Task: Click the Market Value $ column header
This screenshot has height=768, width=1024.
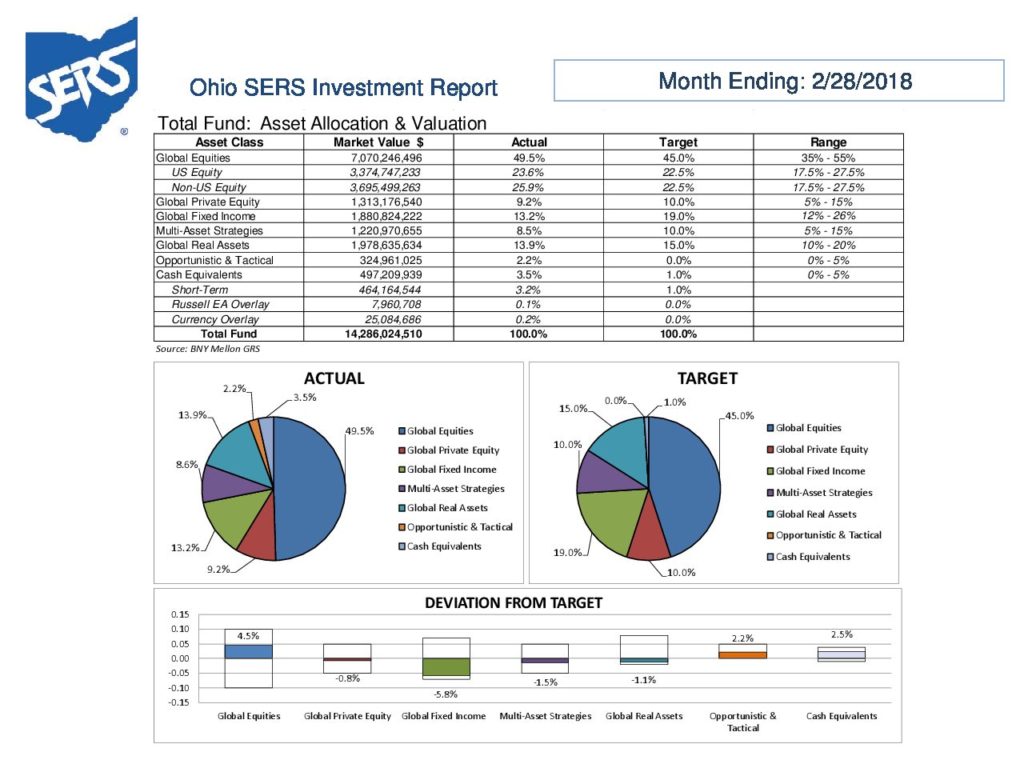Action: click(379, 143)
